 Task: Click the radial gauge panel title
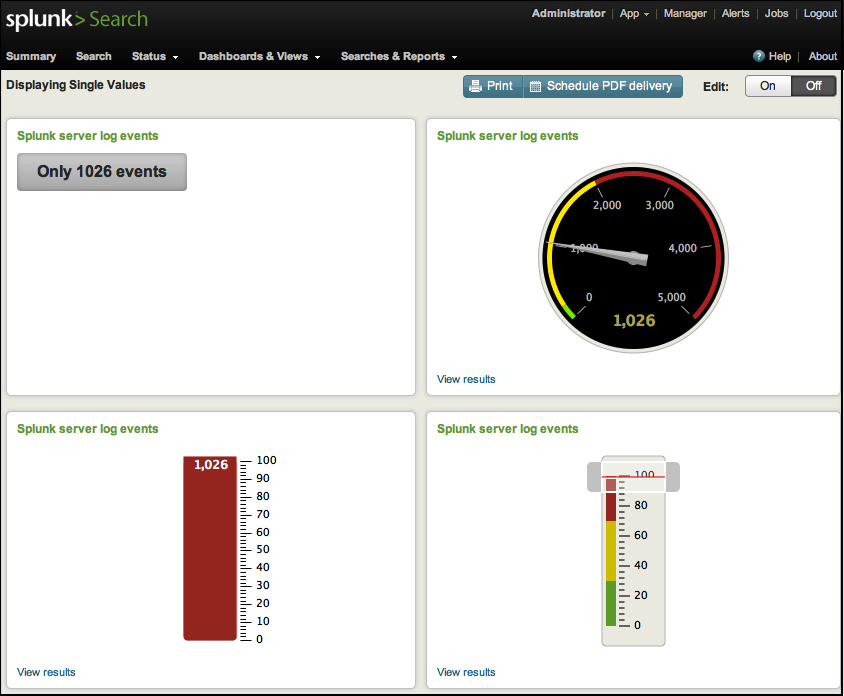click(x=508, y=136)
